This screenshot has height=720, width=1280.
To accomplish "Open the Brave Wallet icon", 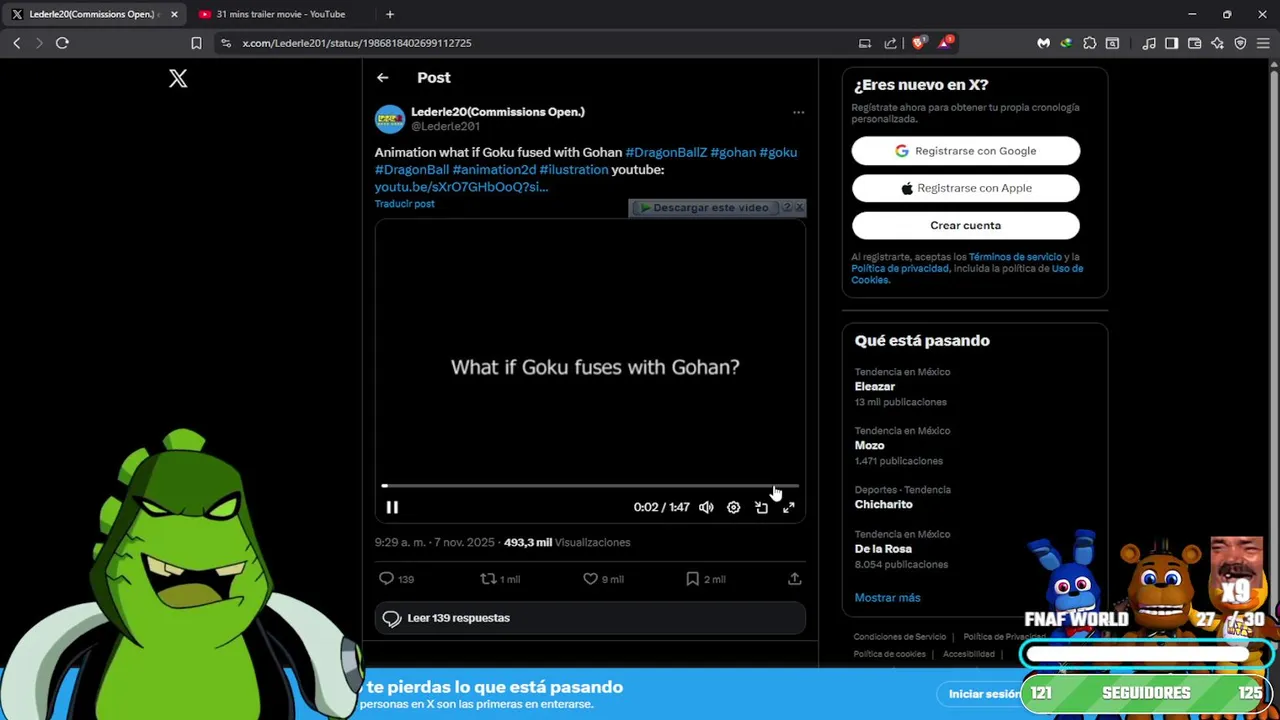I will [x=1194, y=43].
